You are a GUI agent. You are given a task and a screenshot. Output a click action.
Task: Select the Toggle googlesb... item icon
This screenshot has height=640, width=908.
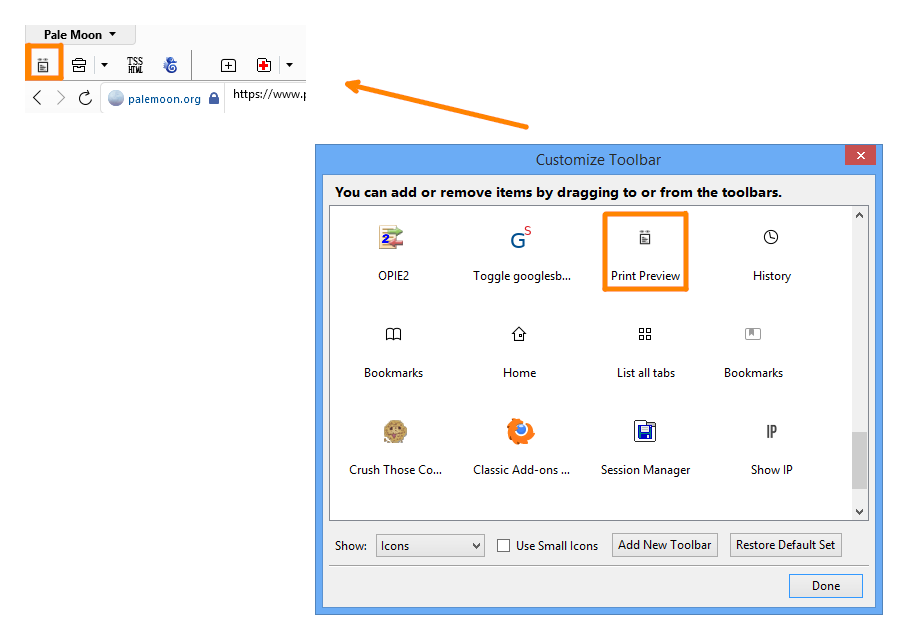coord(521,237)
